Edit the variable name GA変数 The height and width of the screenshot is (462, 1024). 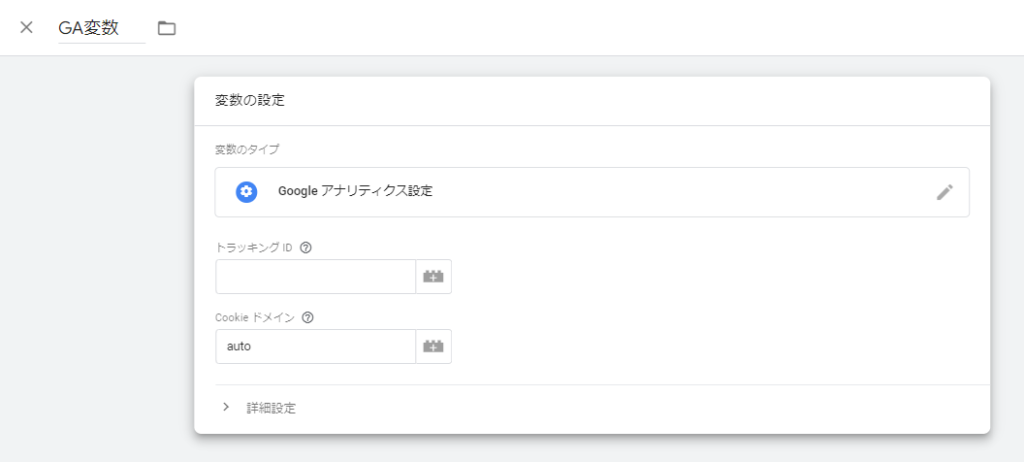[x=102, y=28]
